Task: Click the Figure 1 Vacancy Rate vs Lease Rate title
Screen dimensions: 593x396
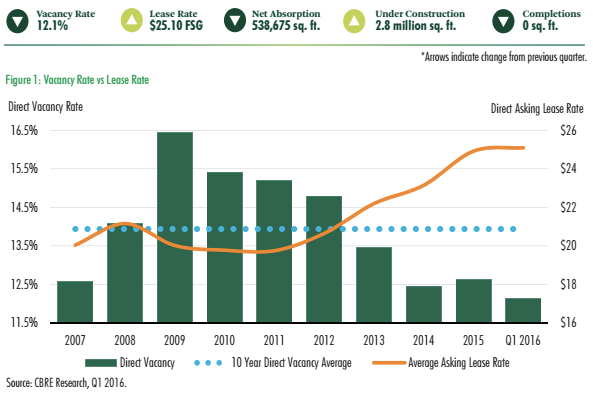Action: (x=77, y=80)
